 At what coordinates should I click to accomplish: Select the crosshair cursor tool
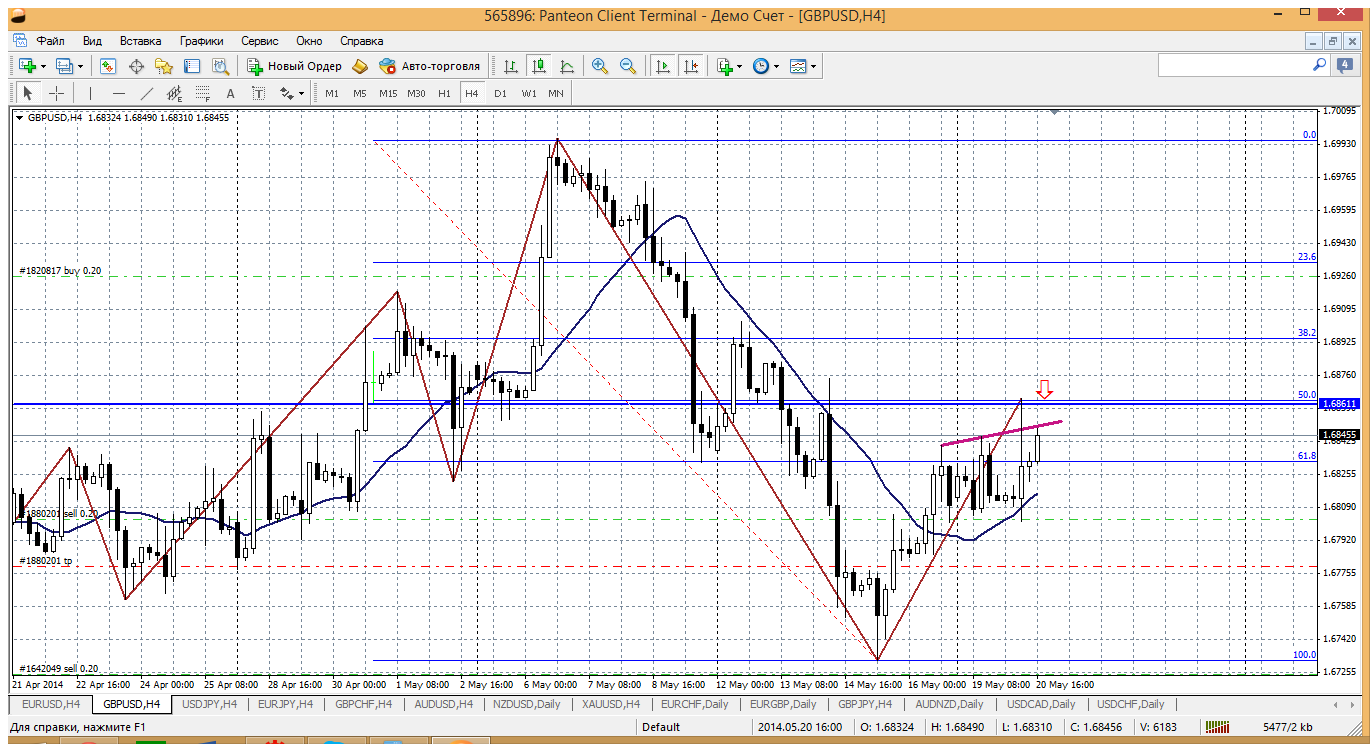[57, 93]
